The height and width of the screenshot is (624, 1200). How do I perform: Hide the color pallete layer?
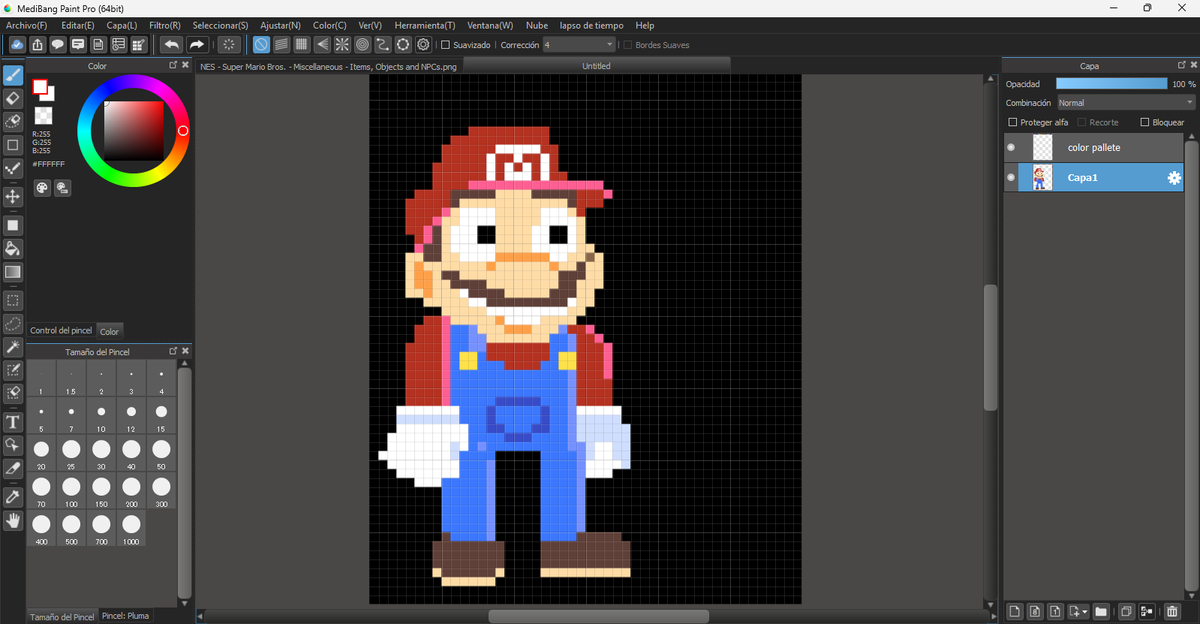pyautogui.click(x=1011, y=148)
